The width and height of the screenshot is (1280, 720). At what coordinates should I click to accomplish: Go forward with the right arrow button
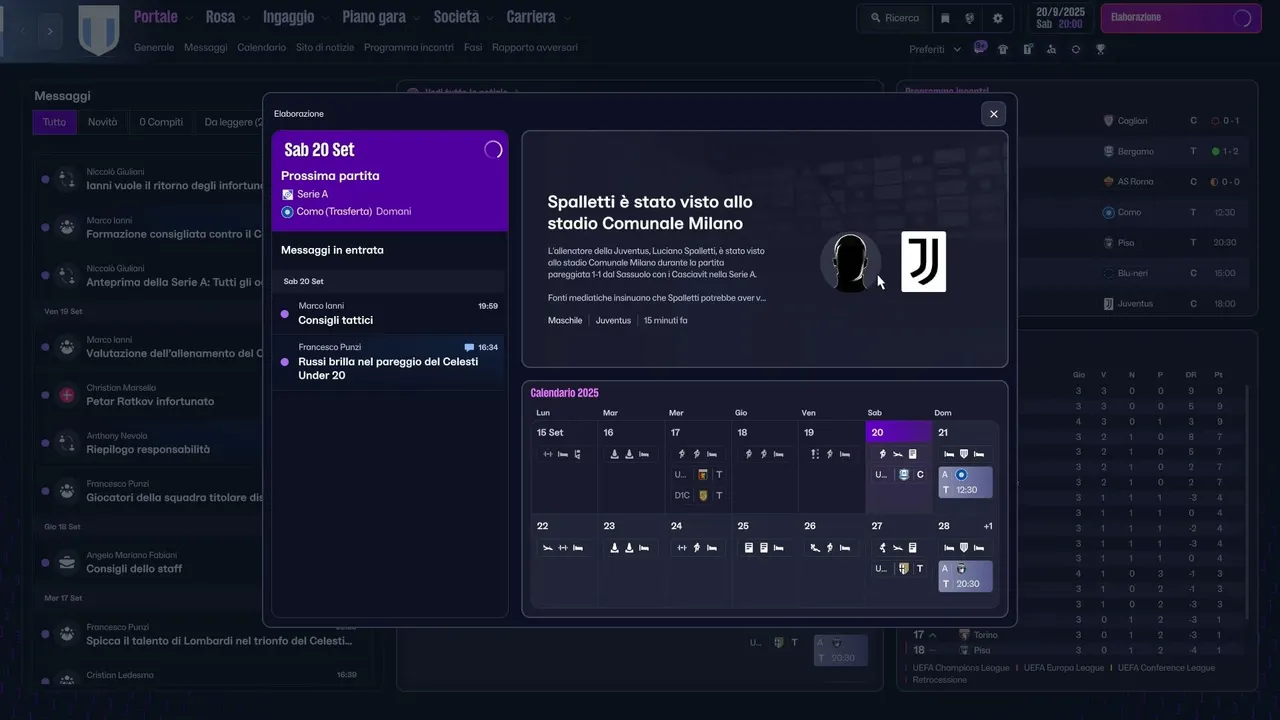click(50, 31)
